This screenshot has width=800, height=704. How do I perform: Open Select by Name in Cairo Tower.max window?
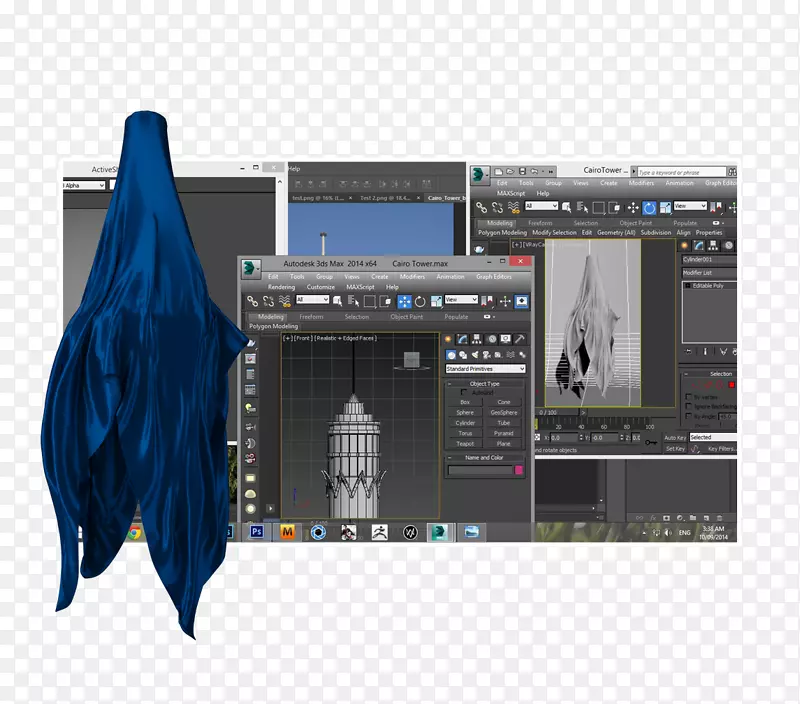[x=353, y=301]
